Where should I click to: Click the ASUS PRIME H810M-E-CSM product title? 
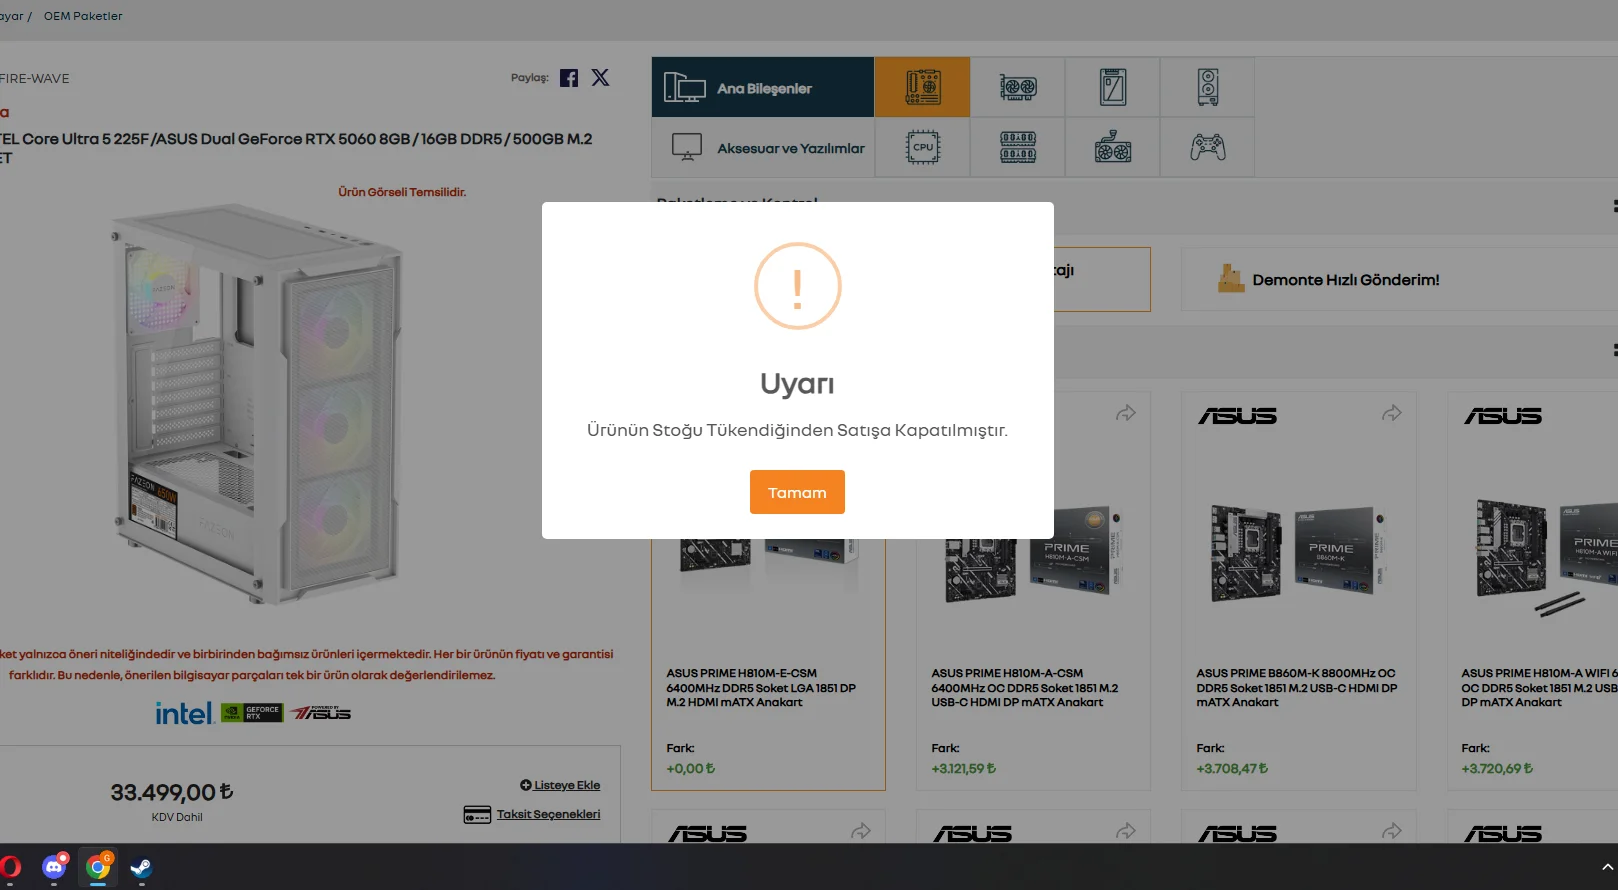(761, 688)
